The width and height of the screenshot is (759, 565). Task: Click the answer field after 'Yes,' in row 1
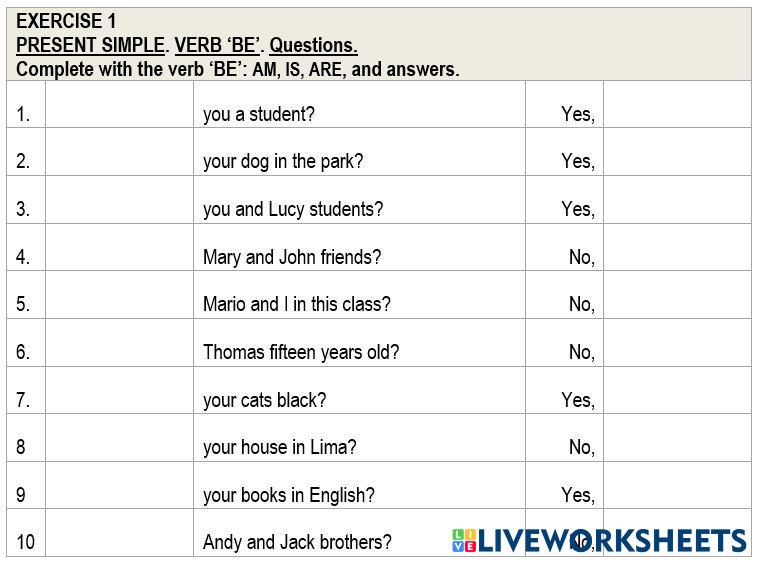(677, 105)
